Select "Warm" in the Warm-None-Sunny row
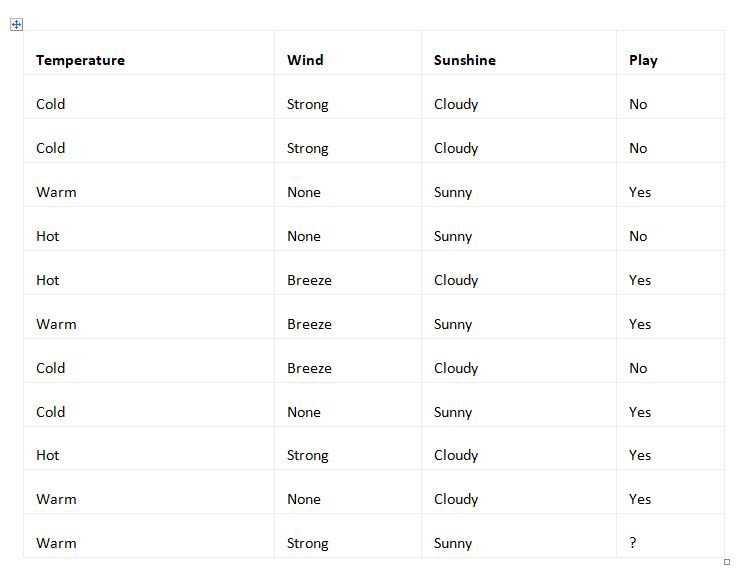The height and width of the screenshot is (584, 756). click(56, 192)
